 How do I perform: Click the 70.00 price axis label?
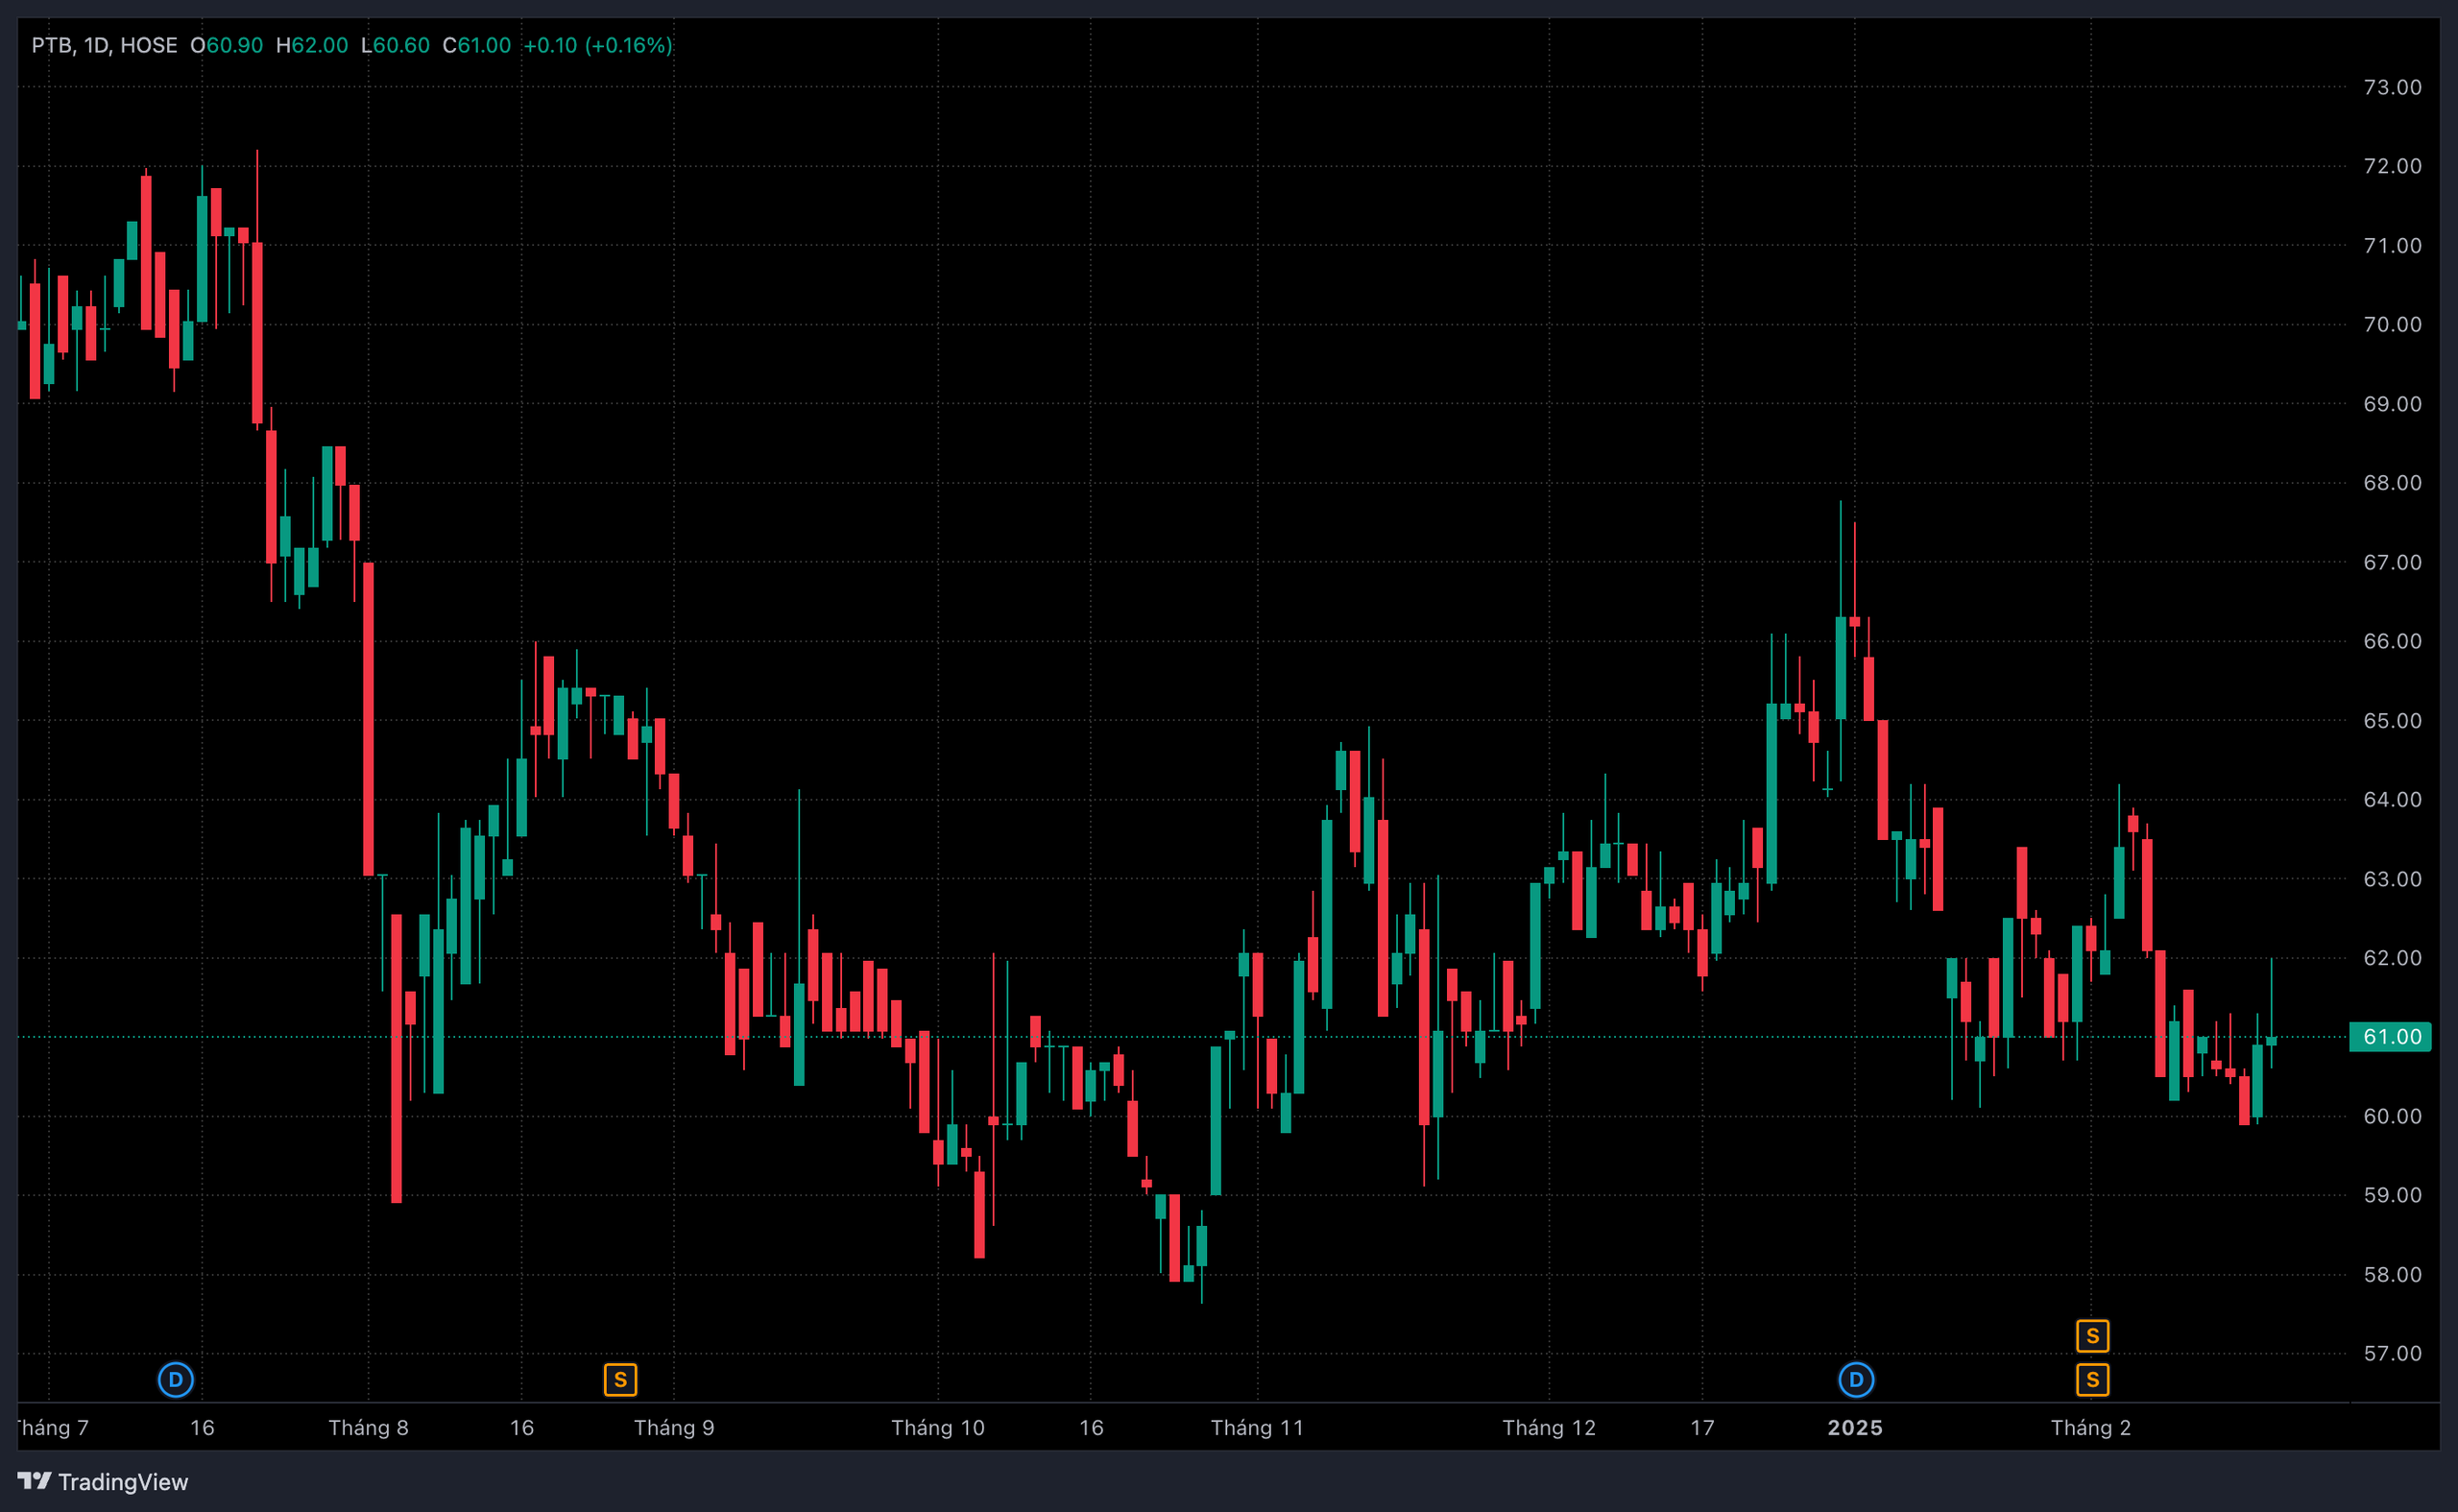point(2392,324)
